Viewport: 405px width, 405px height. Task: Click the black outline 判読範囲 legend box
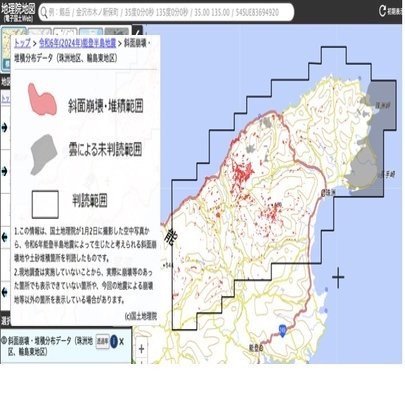click(x=45, y=204)
